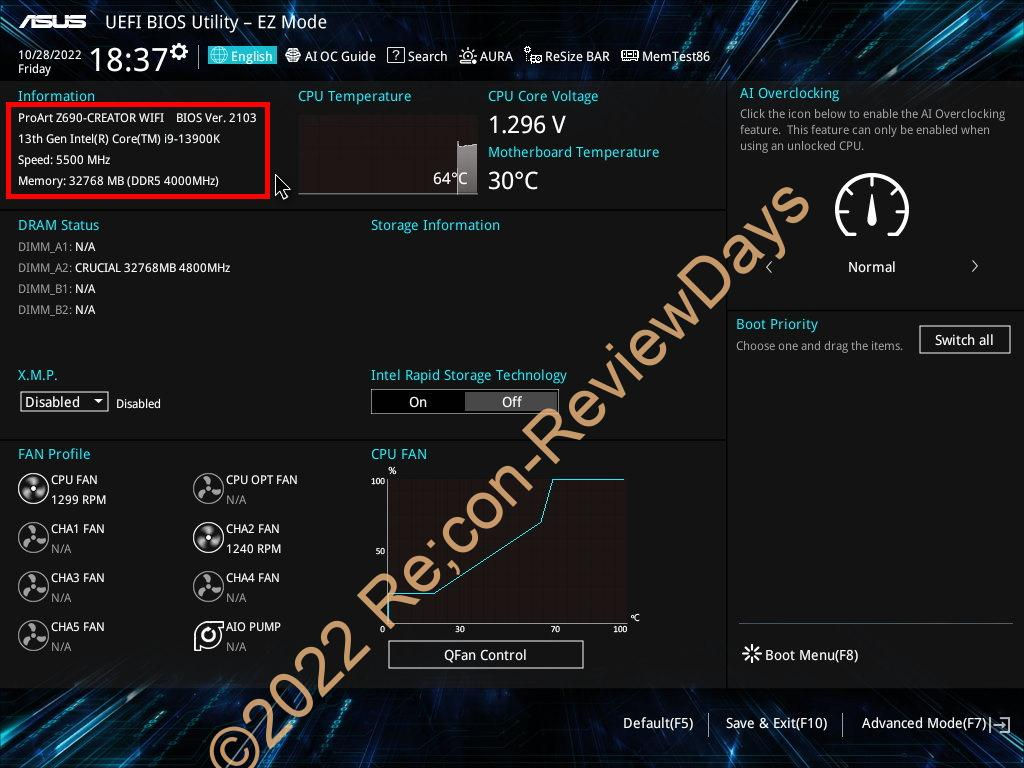Launch MemTest86 icon
The height and width of the screenshot is (768, 1024).
coord(630,56)
